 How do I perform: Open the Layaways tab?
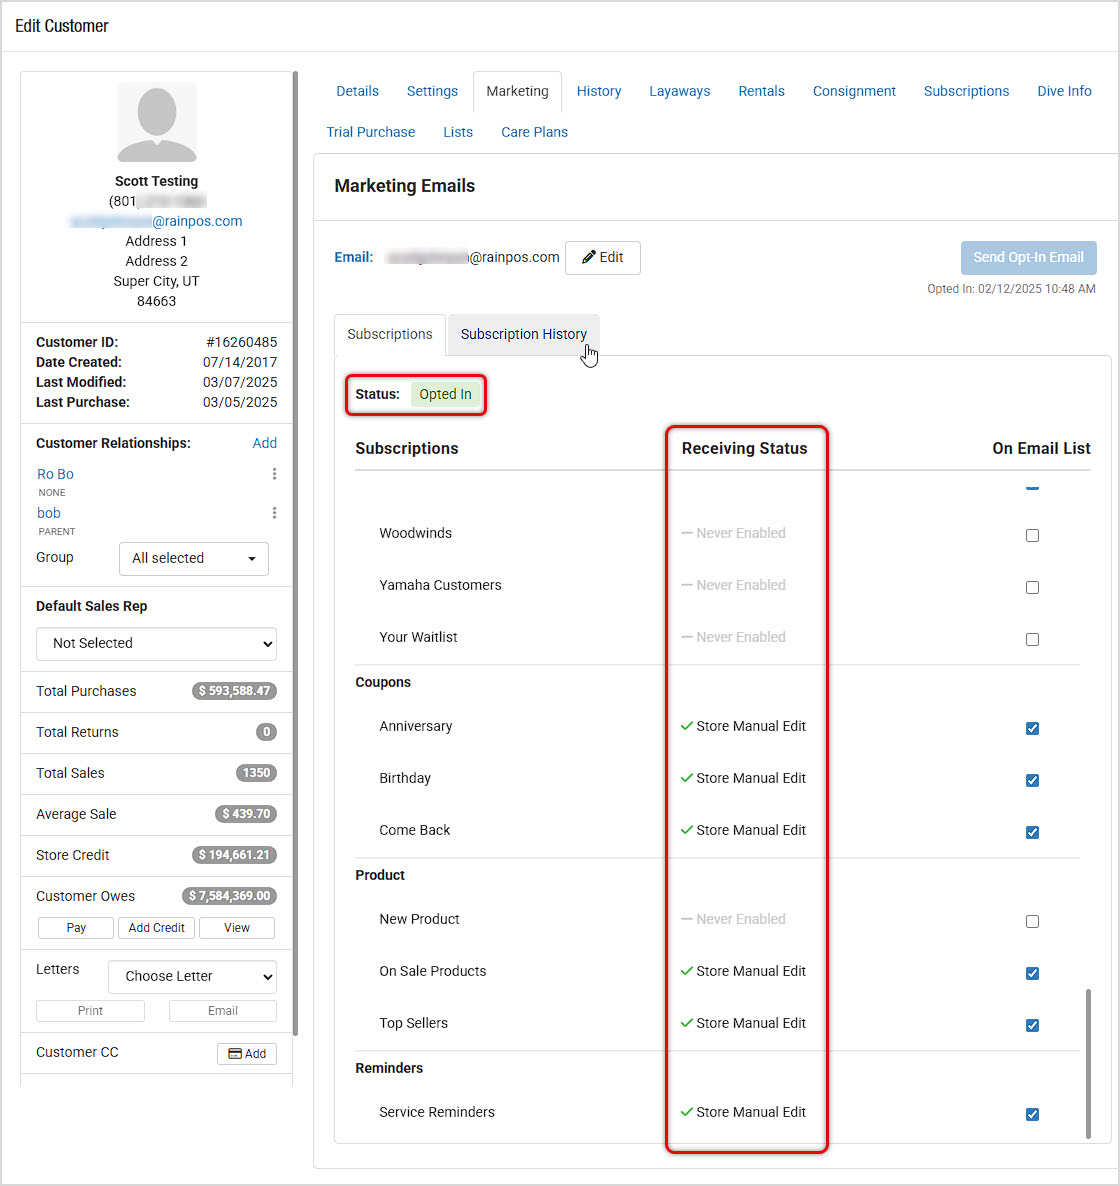[x=679, y=91]
